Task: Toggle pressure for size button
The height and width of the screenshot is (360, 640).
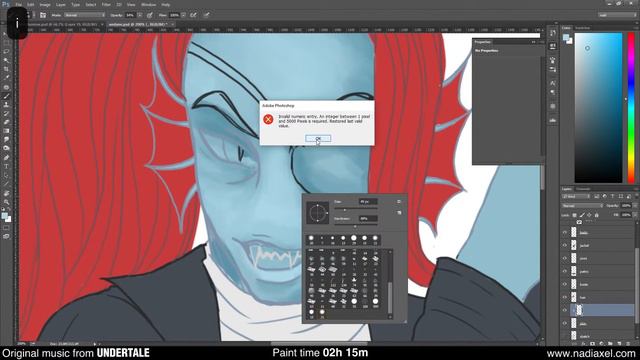Action: click(207, 15)
